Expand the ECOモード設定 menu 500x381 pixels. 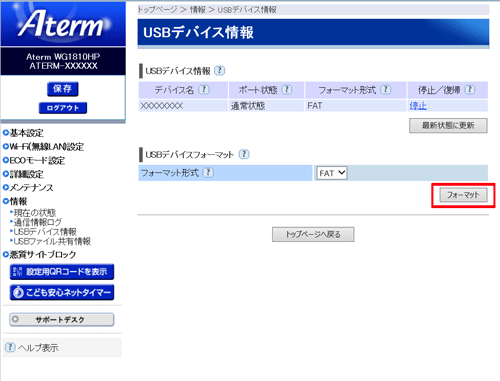point(37,160)
